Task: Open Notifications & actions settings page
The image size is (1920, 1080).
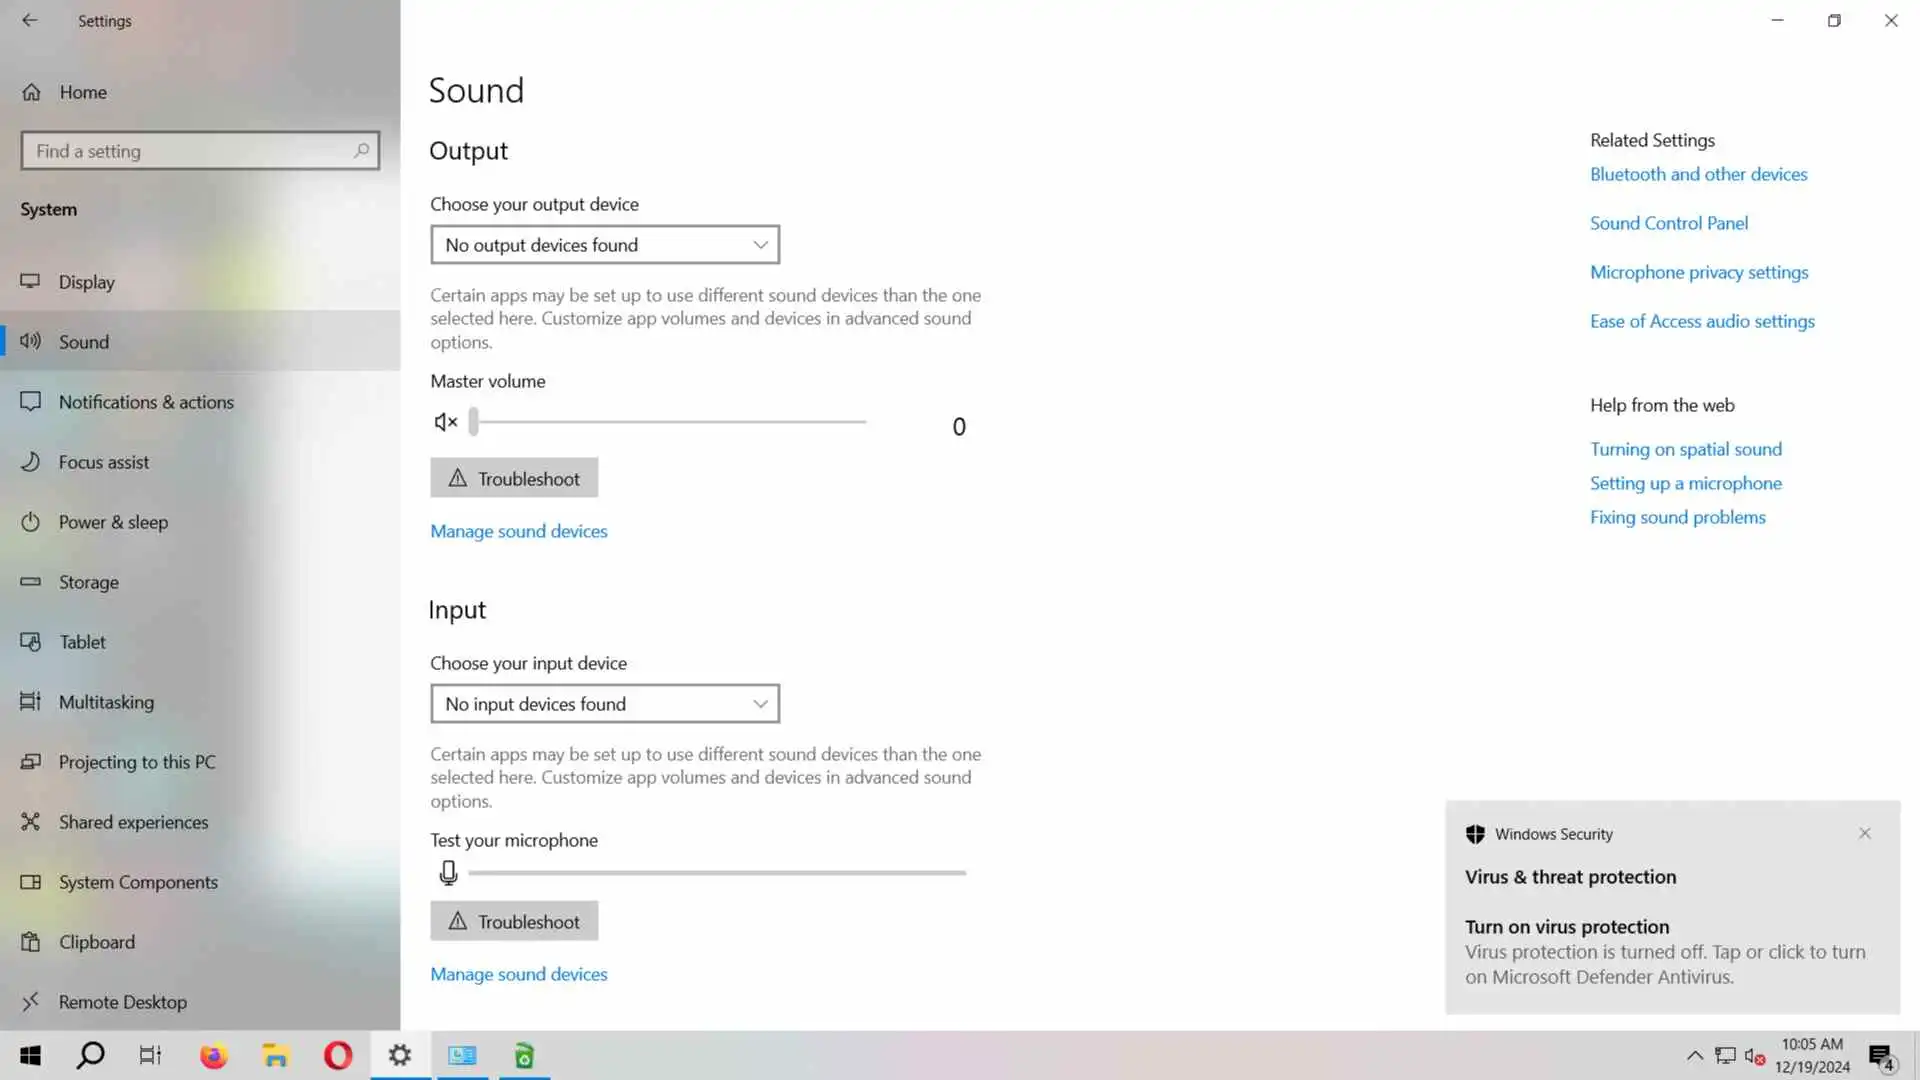Action: 146,402
